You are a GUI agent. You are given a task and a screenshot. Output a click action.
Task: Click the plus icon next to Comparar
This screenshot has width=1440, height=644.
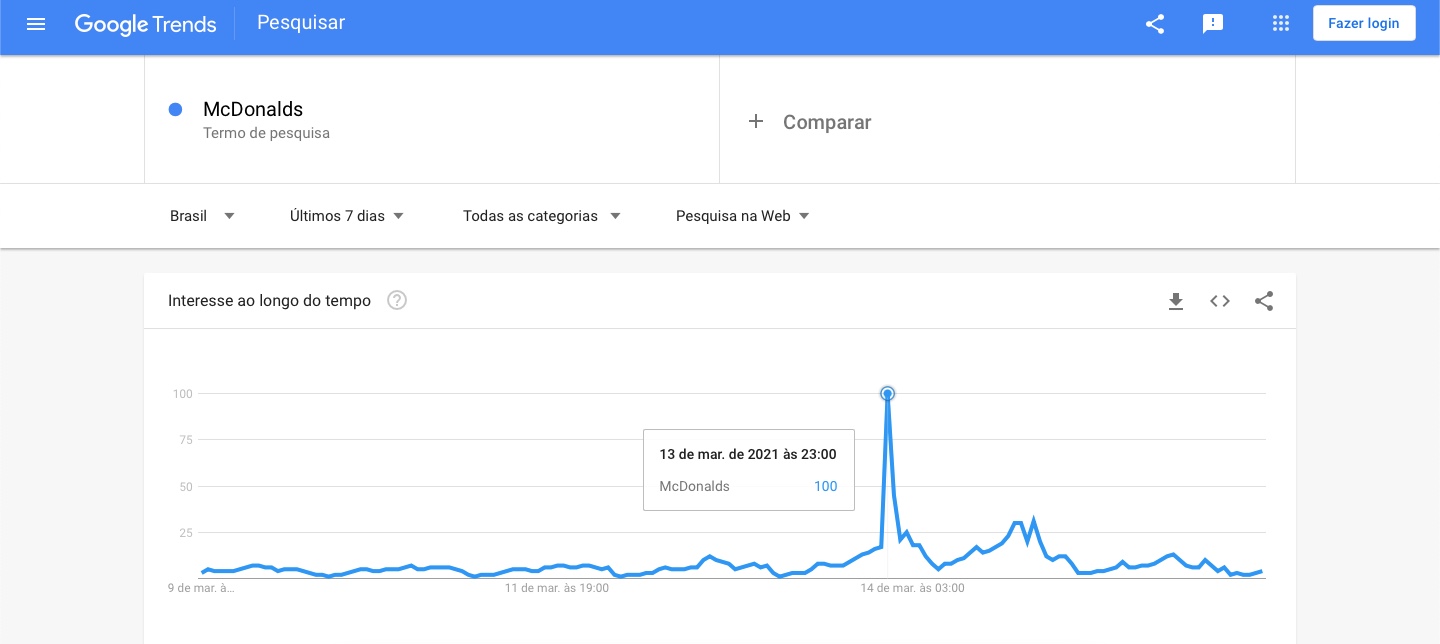coord(756,121)
